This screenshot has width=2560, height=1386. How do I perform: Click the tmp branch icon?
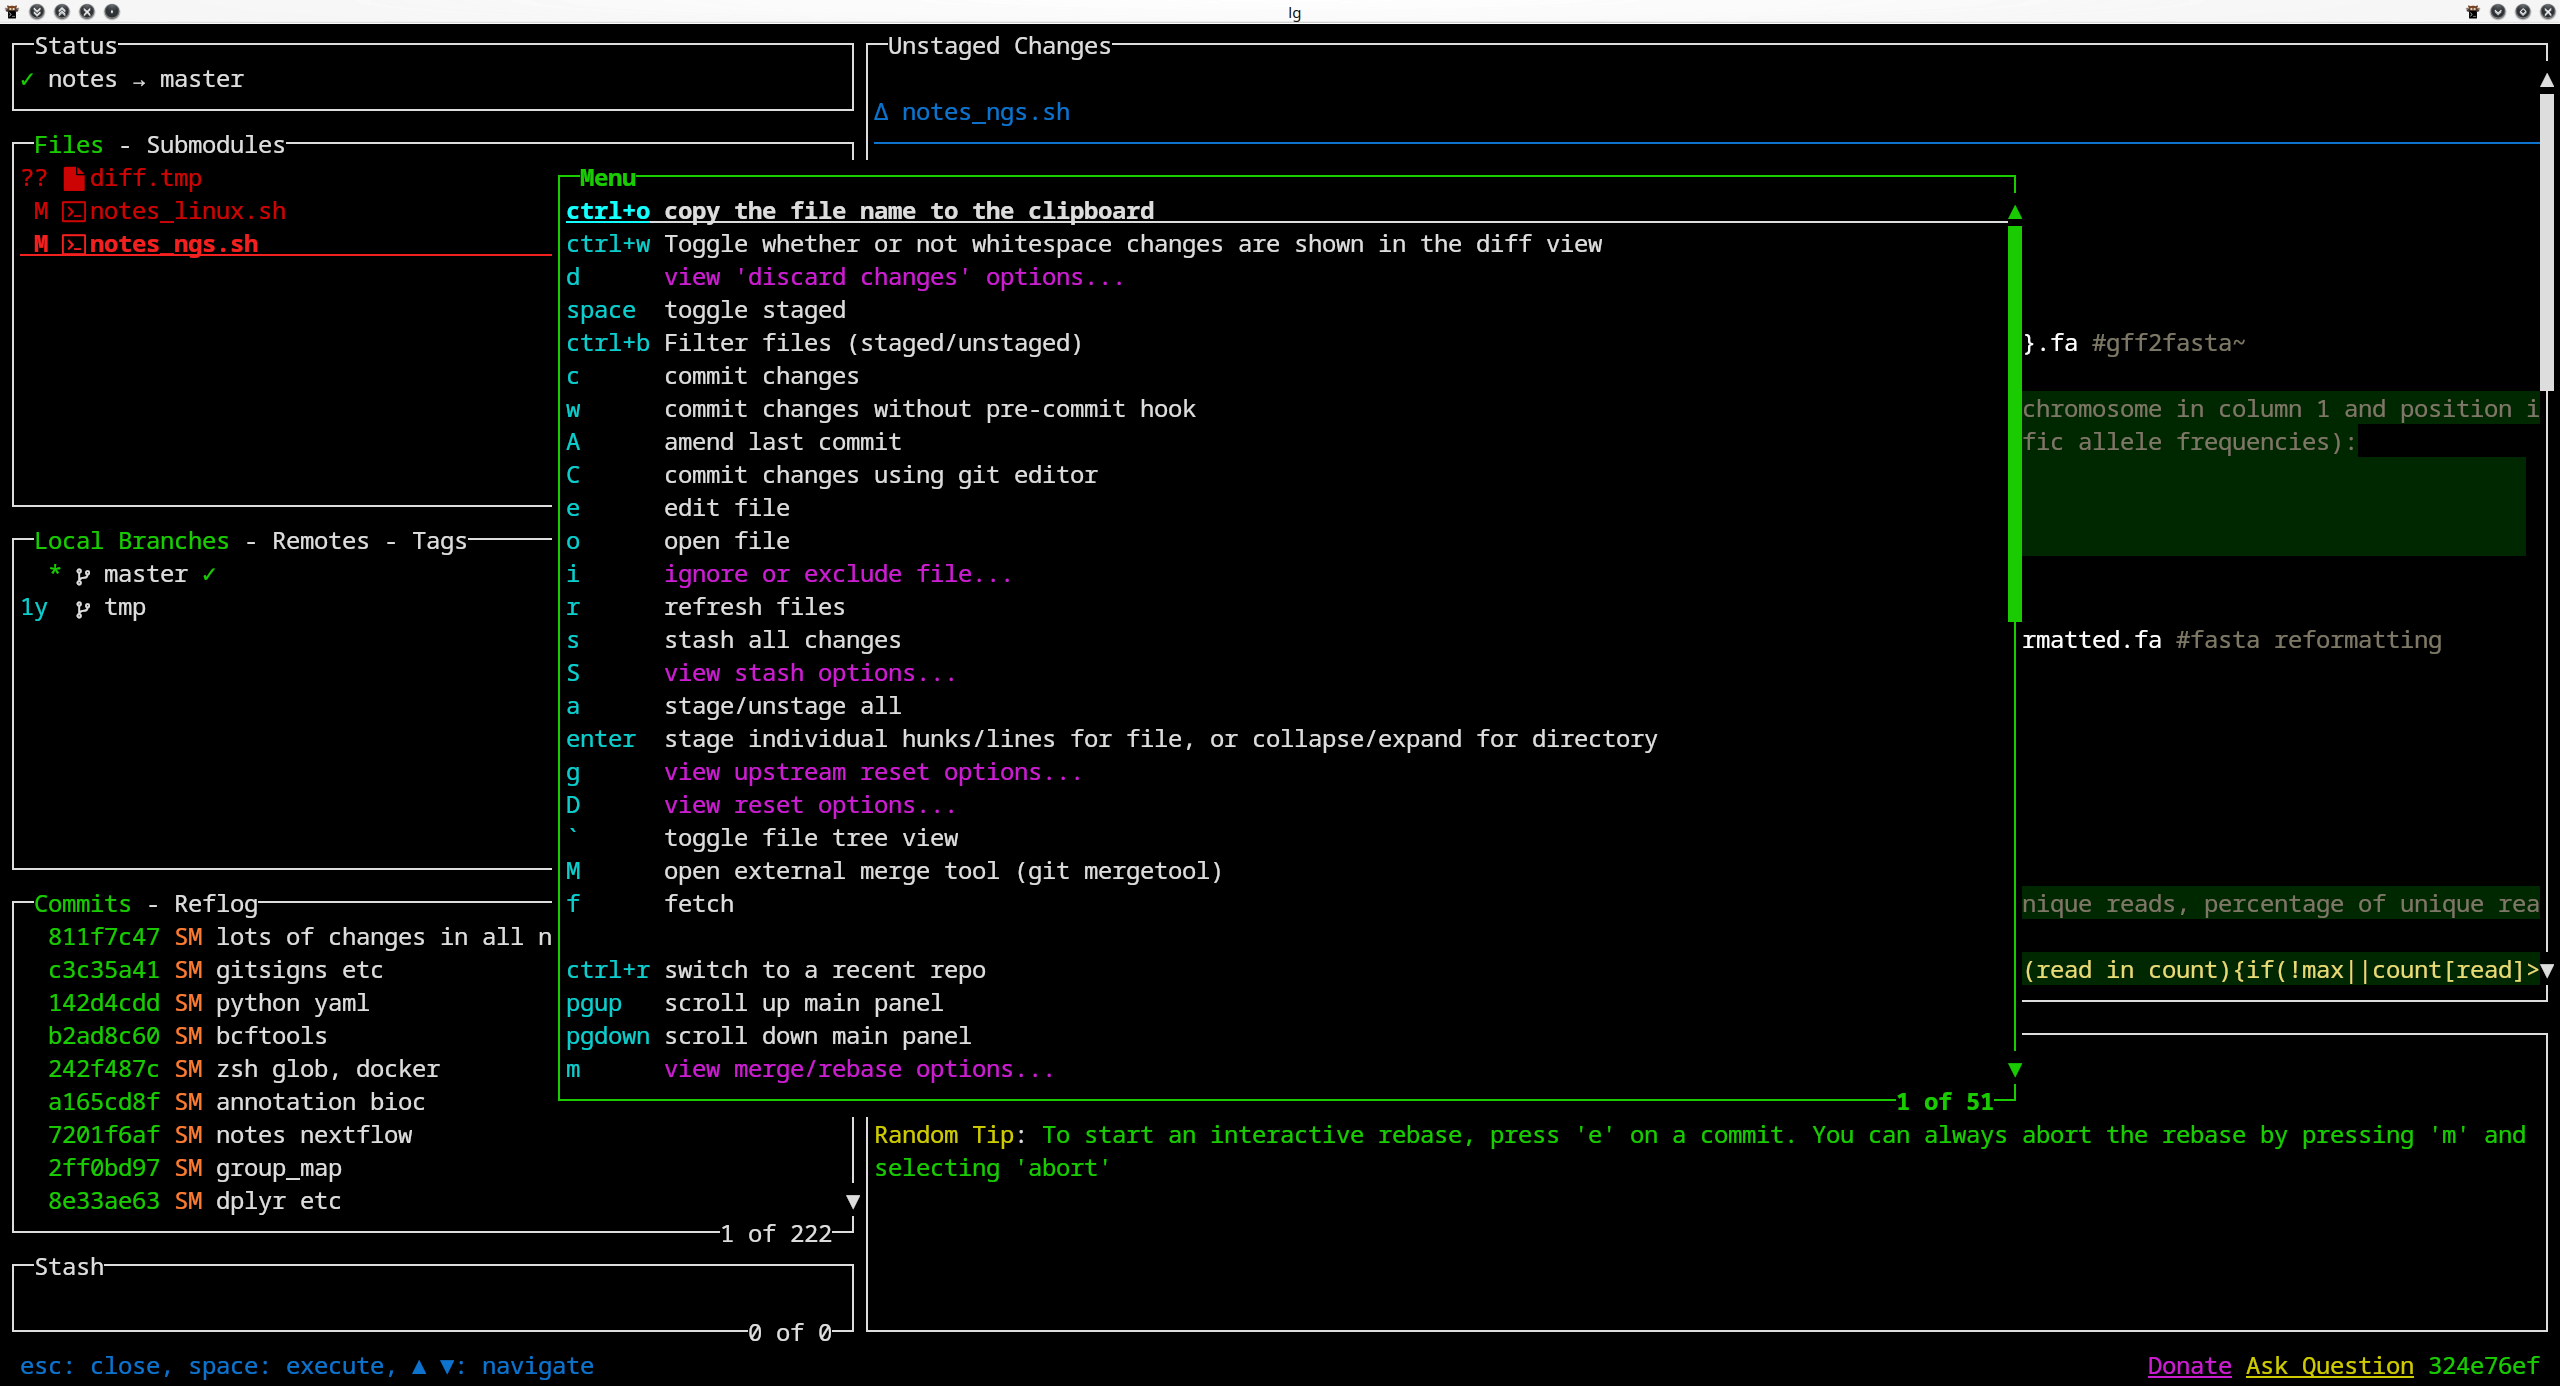(x=83, y=608)
